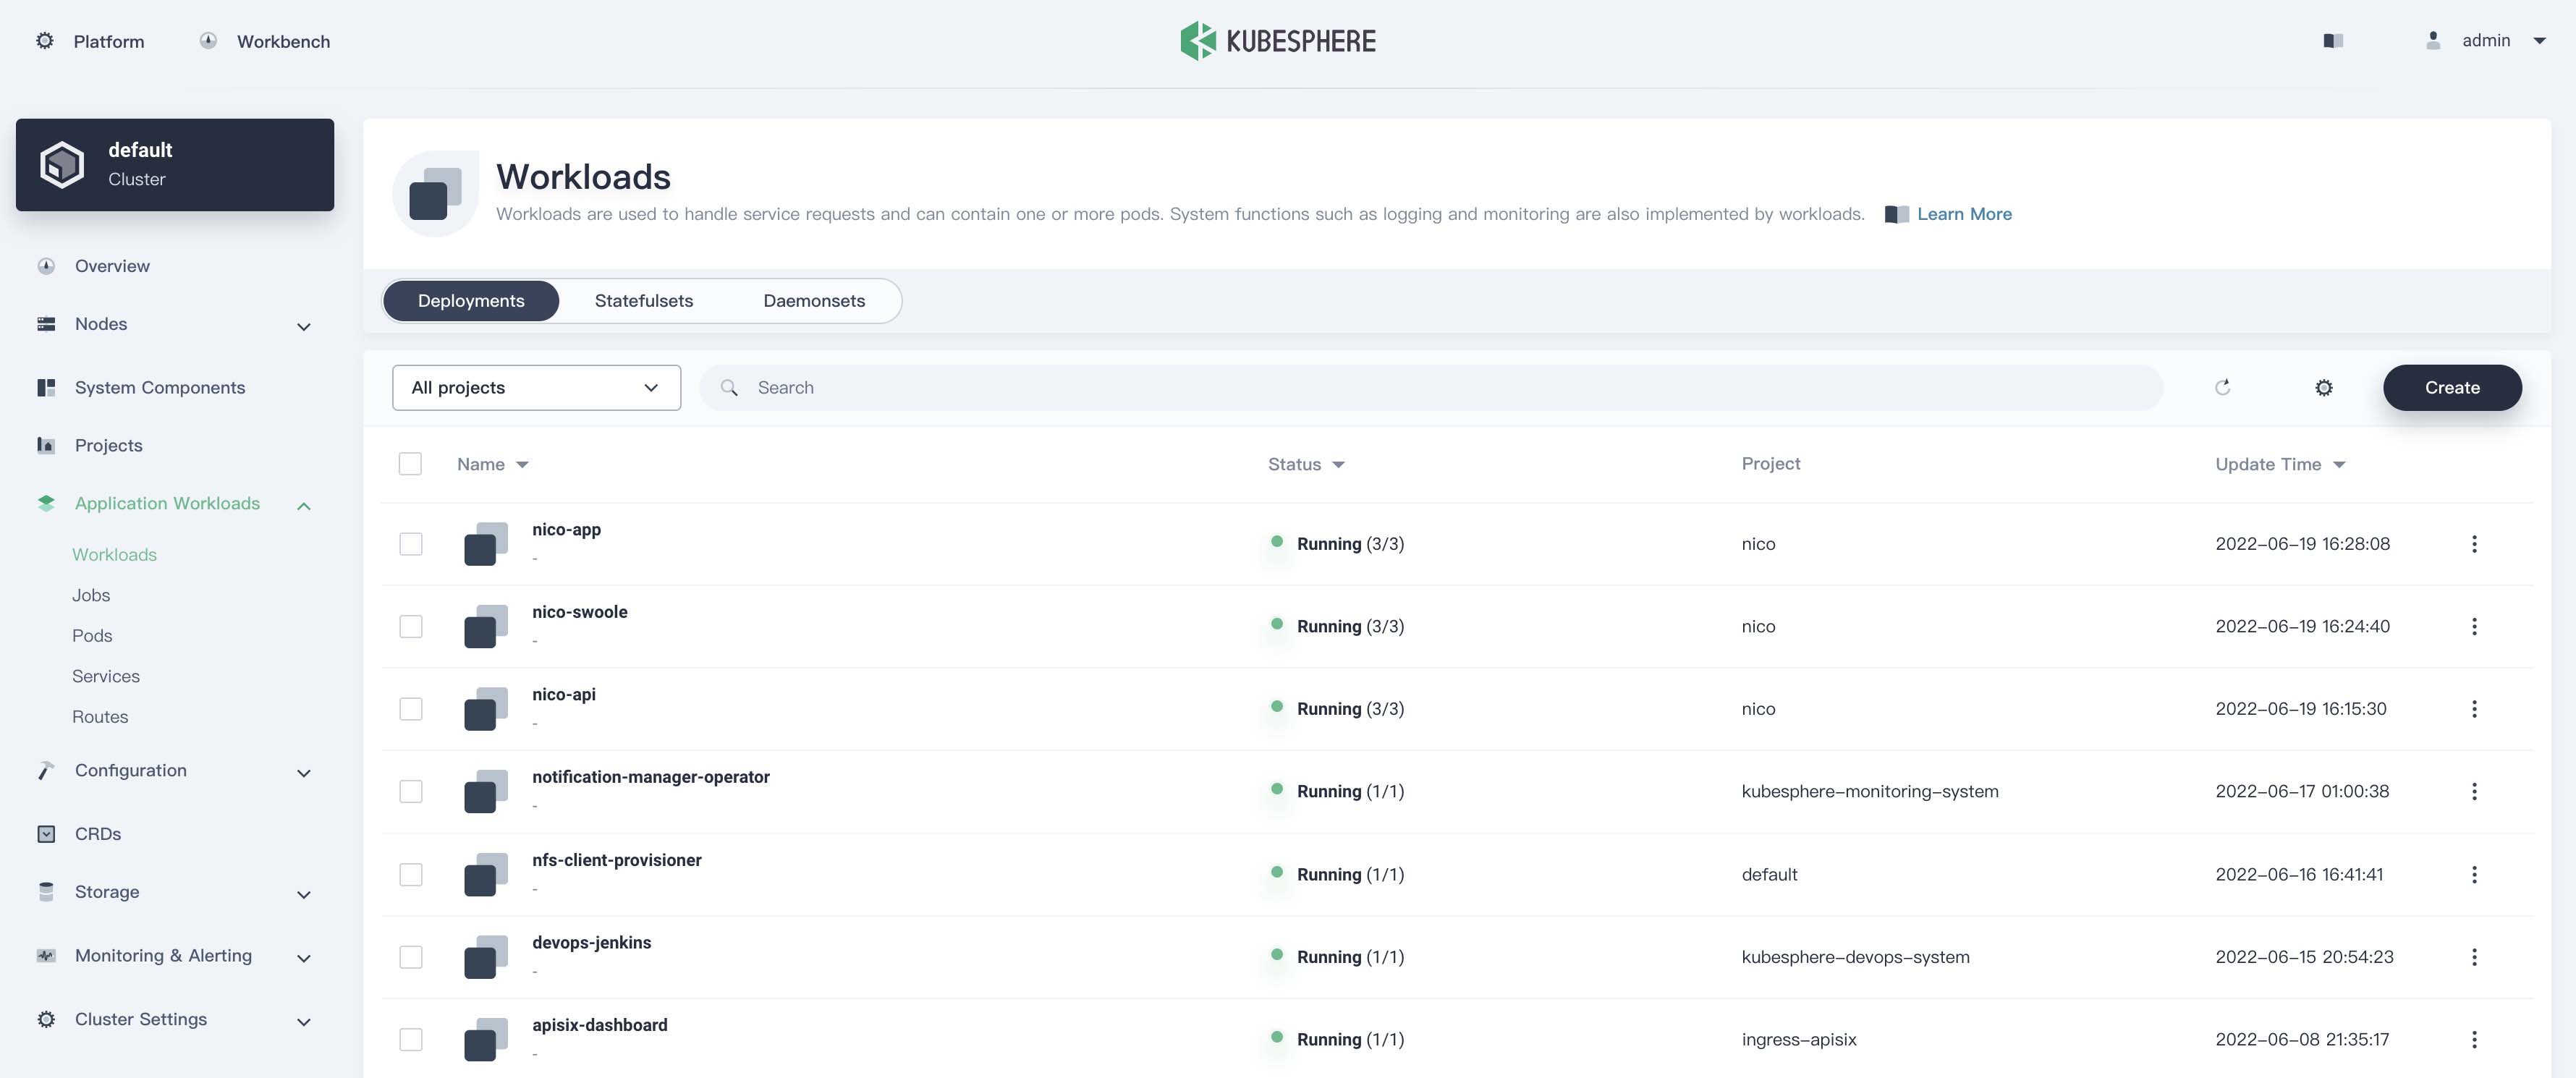Switch to the Deployments tab

coord(471,301)
